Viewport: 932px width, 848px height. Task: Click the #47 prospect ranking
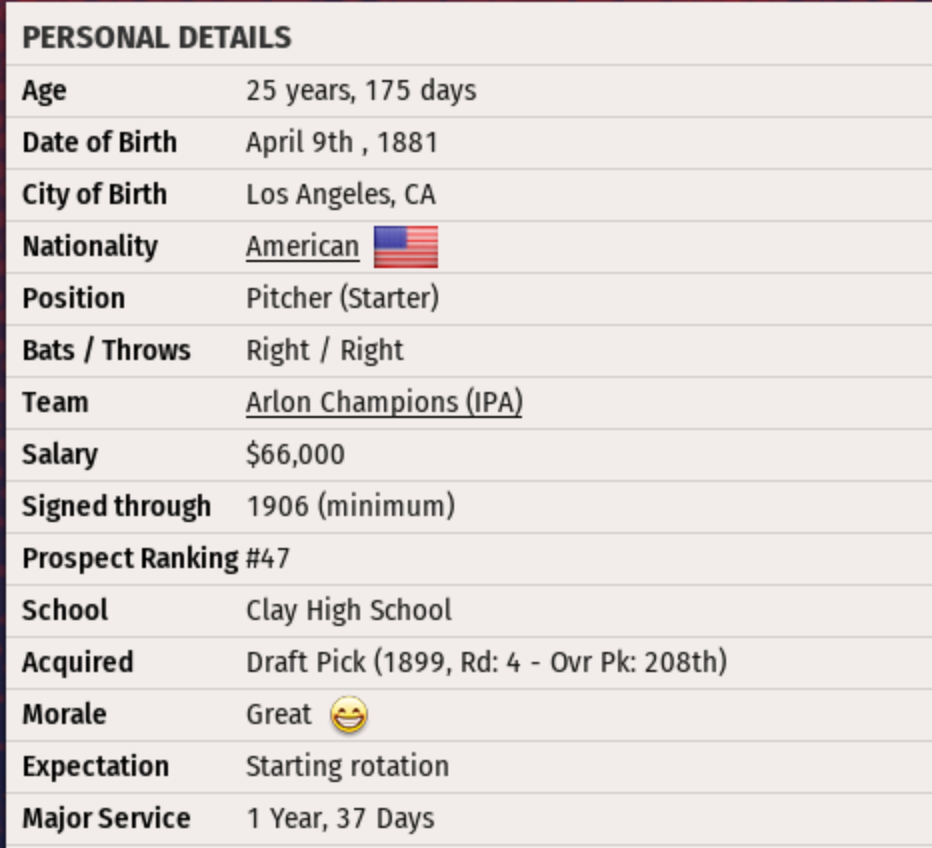point(268,558)
